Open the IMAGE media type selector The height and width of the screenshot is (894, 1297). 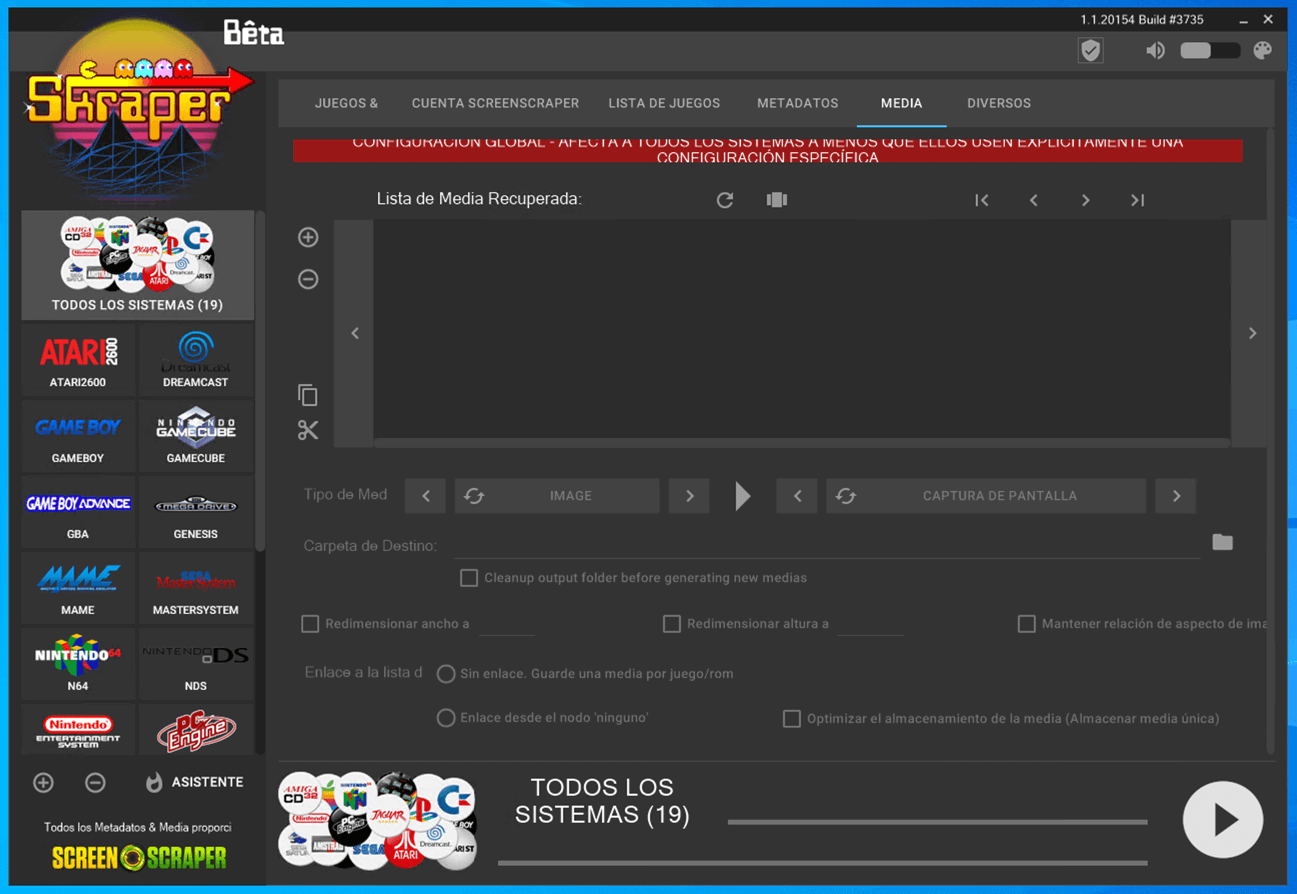coord(557,496)
